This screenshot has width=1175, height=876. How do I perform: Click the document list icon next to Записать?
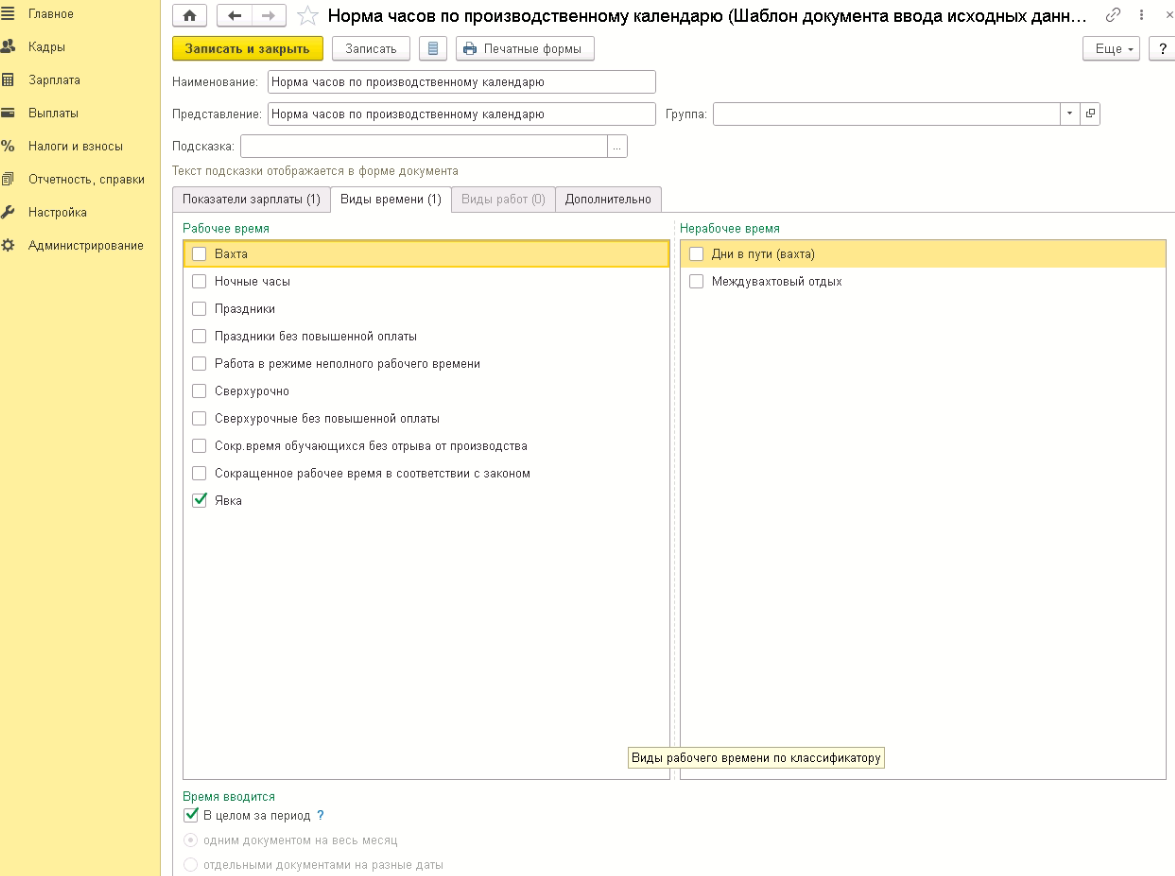pos(432,48)
